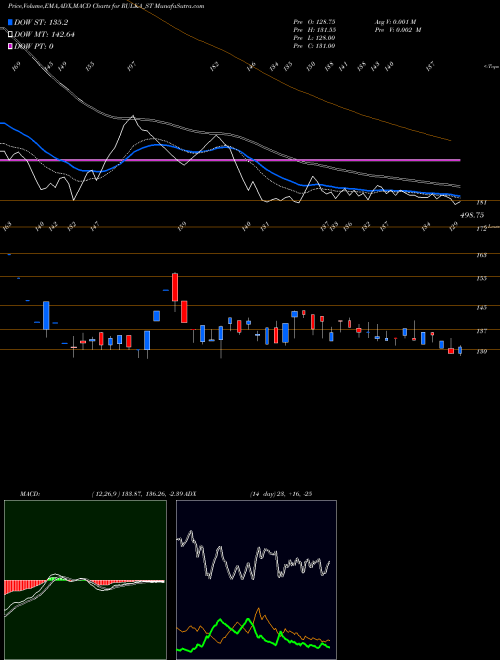Image resolution: width=500 pixels, height=660 pixels.
Task: Click the ADX '(14 day) 28, +16, -25' values
Action: click(280, 494)
